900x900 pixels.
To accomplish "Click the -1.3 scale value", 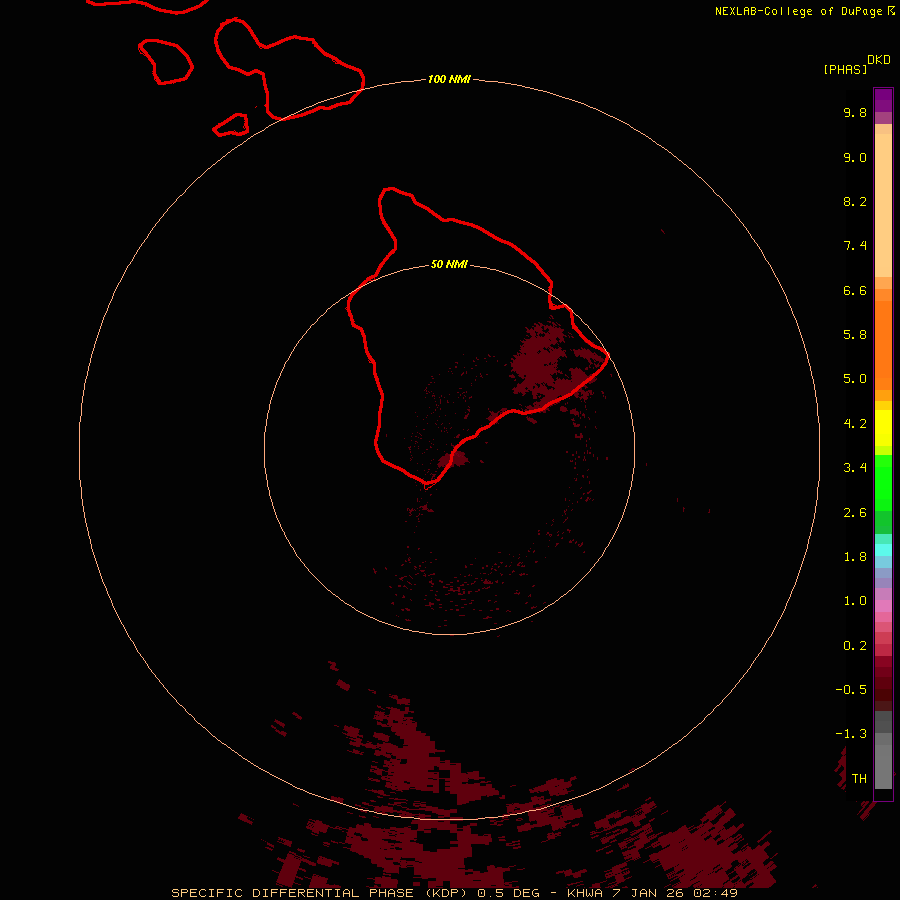I will (x=851, y=734).
